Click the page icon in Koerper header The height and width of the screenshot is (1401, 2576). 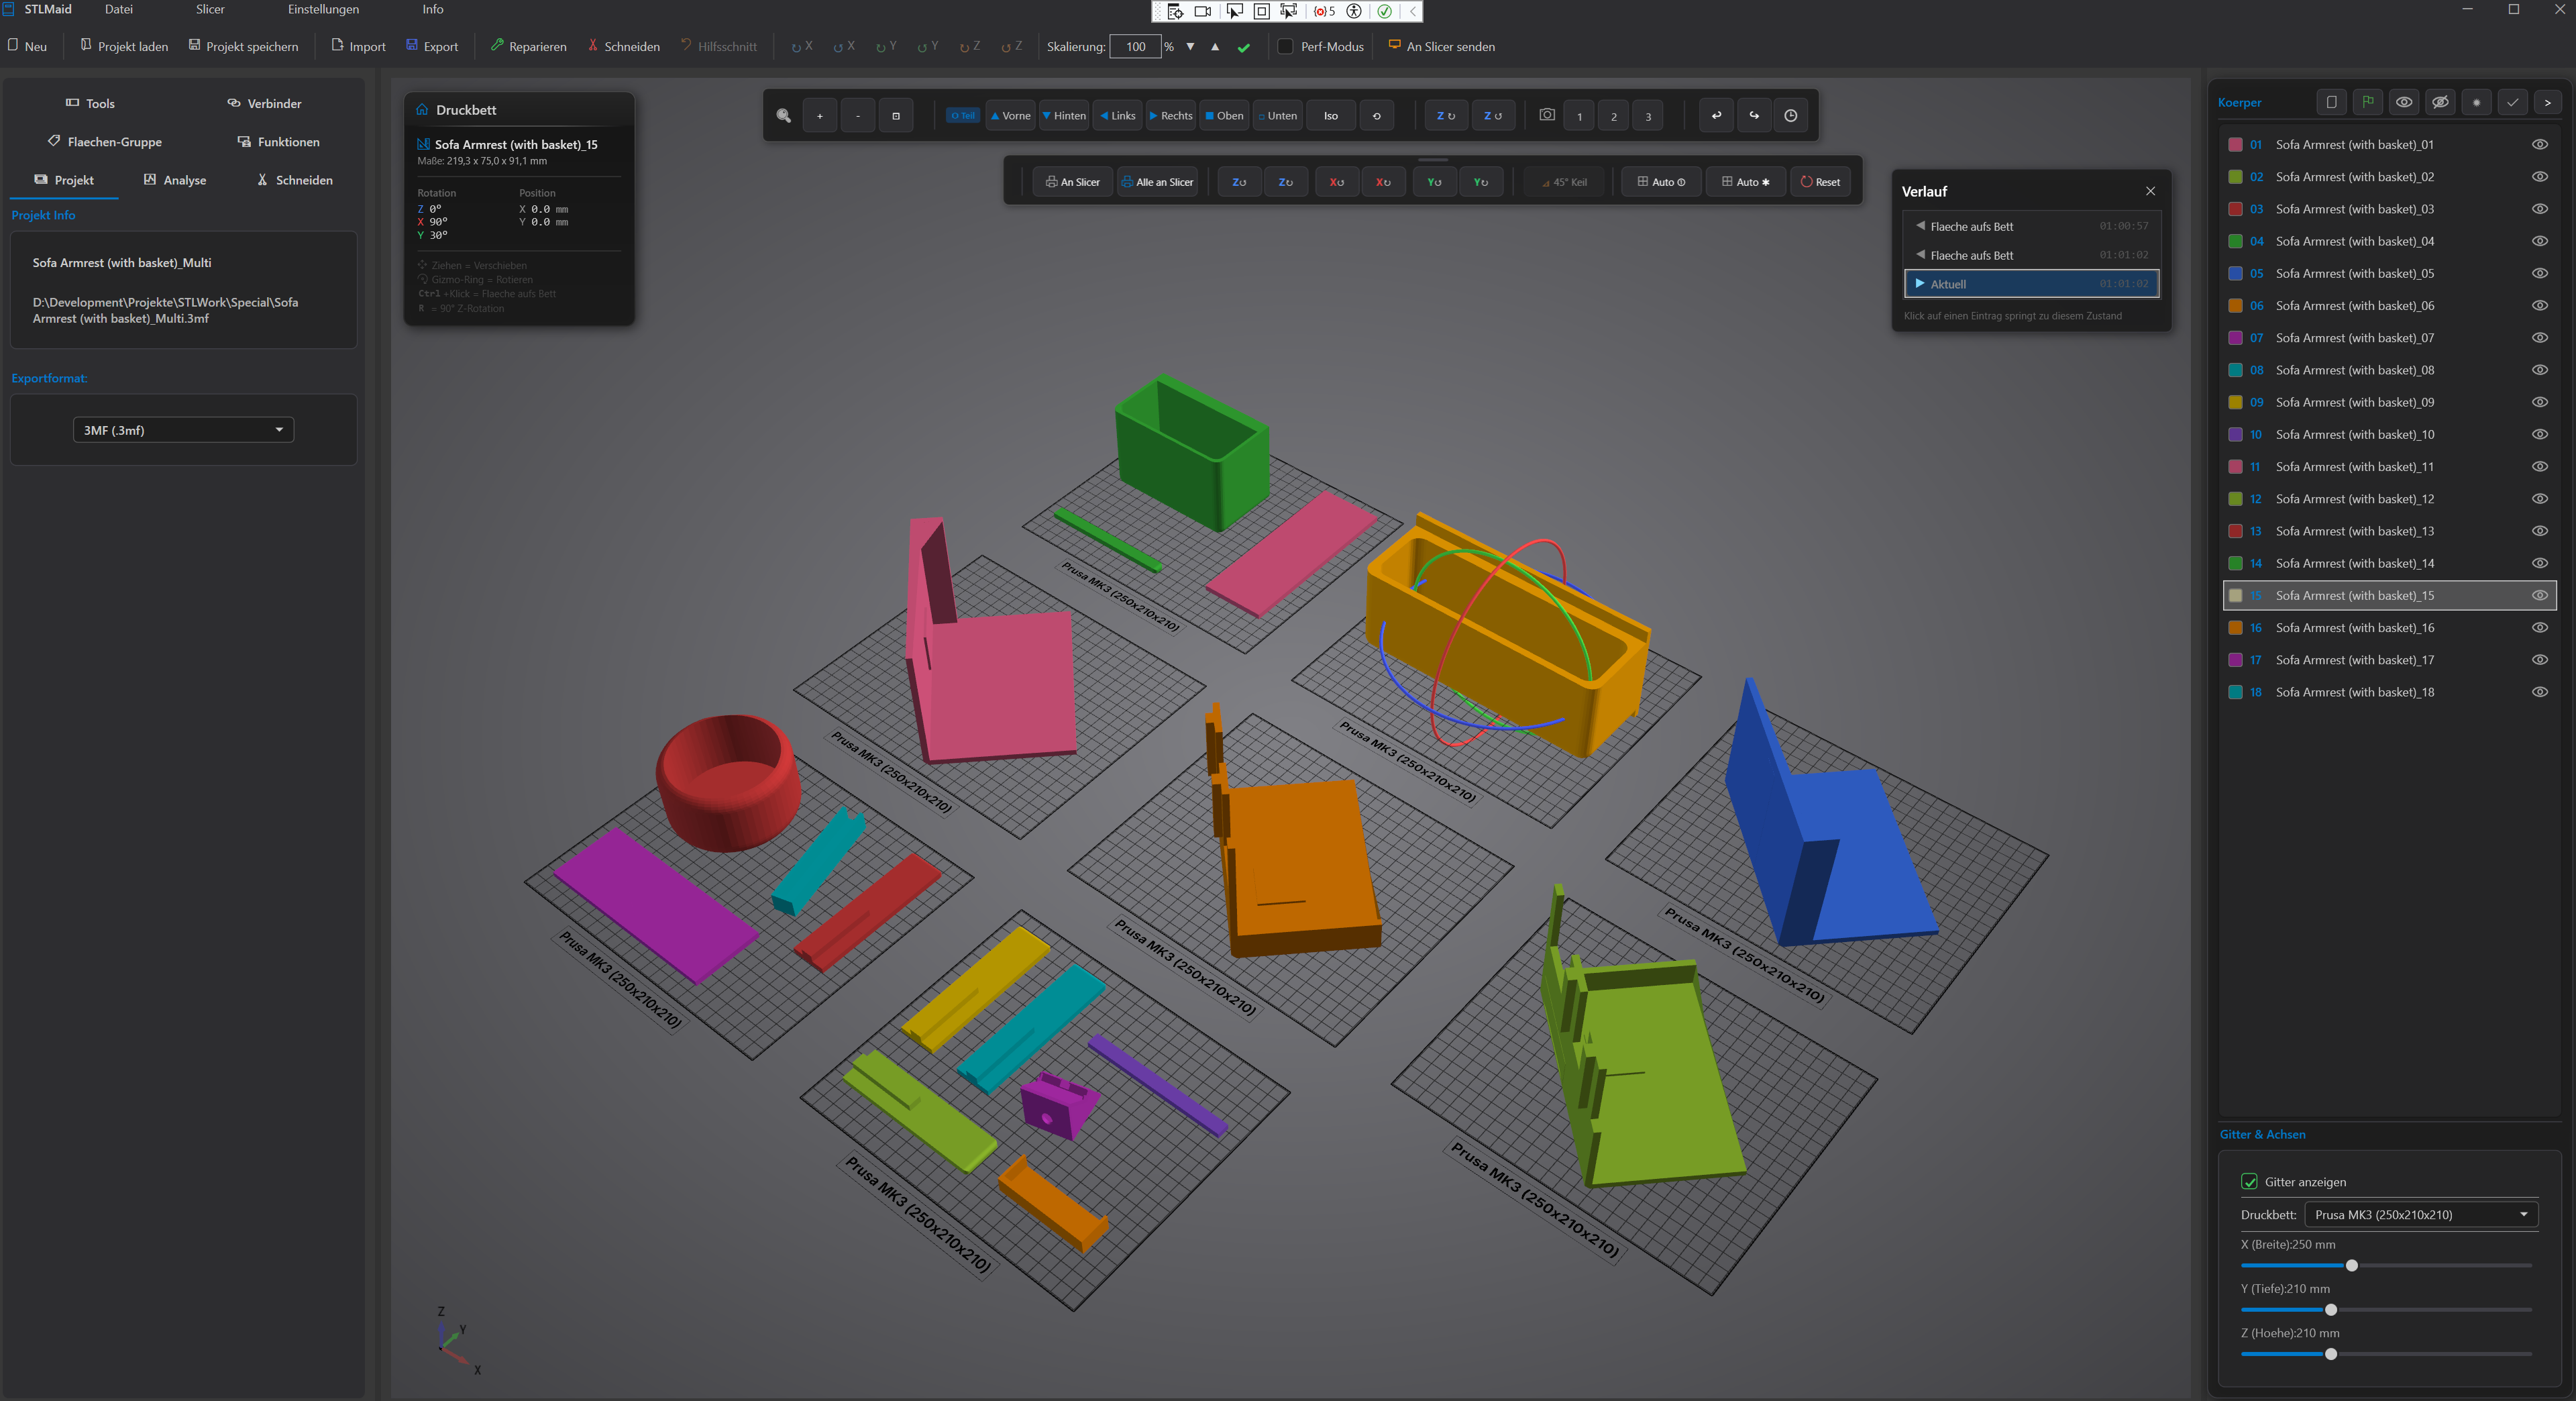pos(2331,102)
